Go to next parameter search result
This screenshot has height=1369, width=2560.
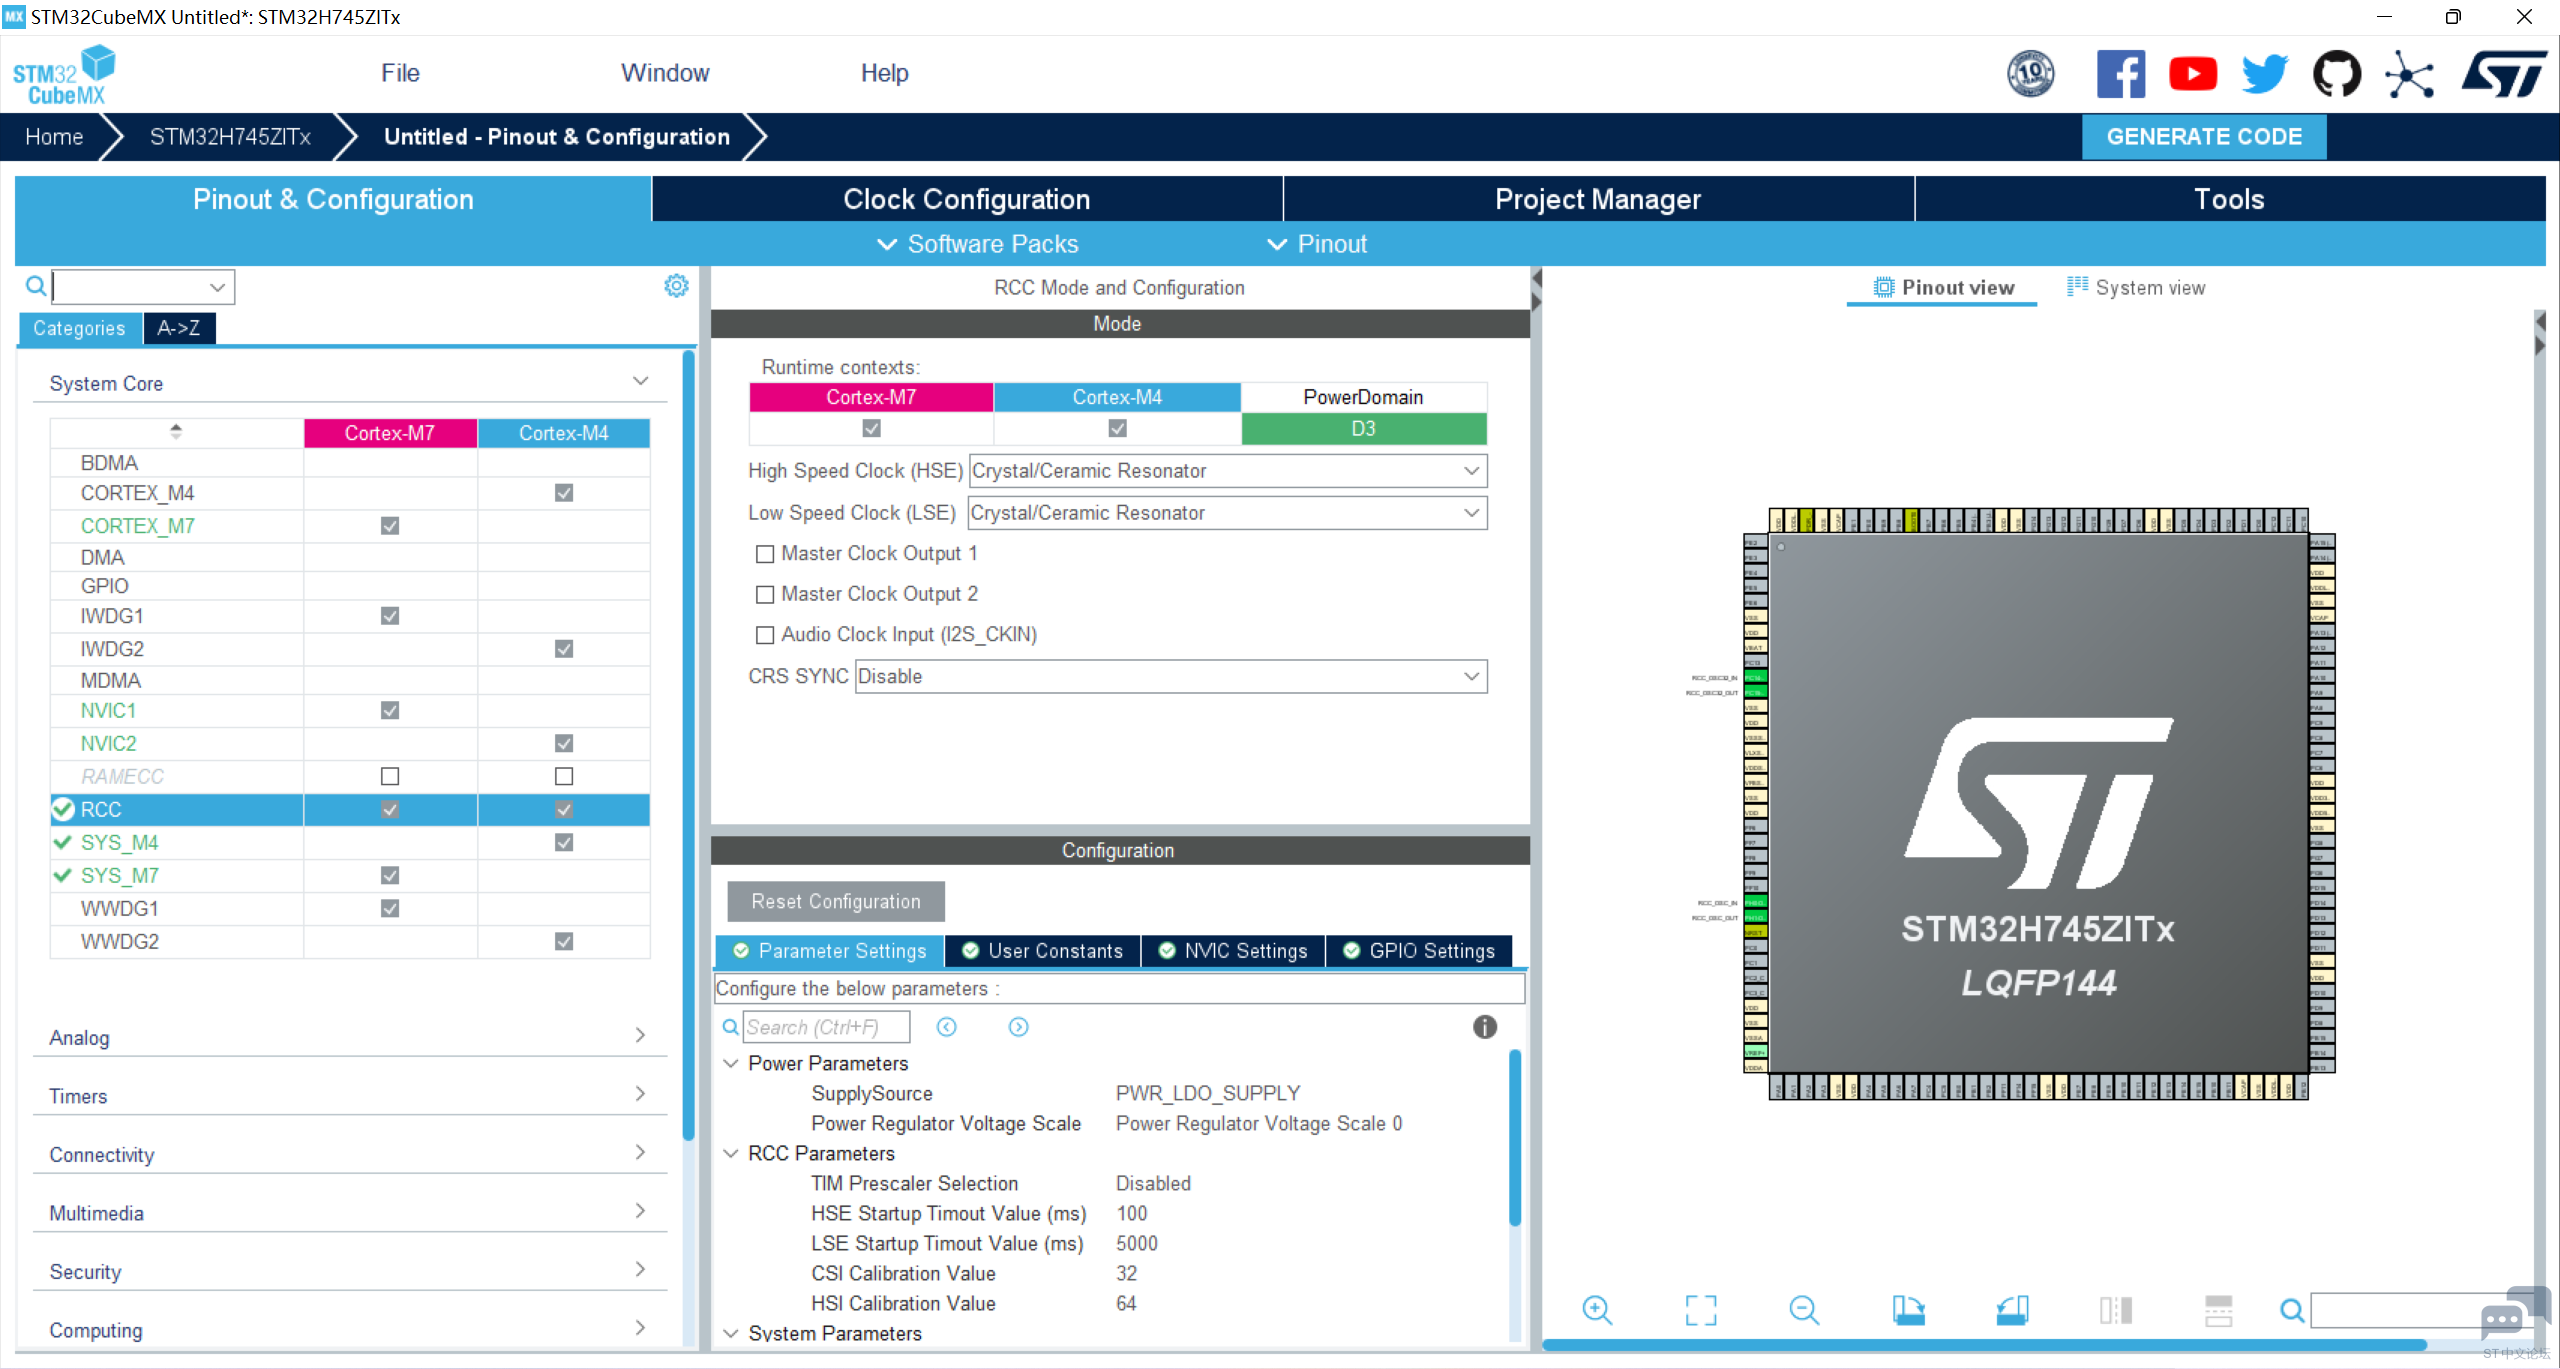click(1018, 1027)
